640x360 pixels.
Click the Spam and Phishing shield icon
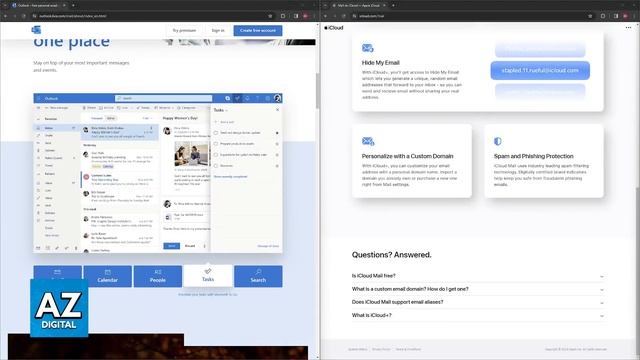tap(497, 141)
